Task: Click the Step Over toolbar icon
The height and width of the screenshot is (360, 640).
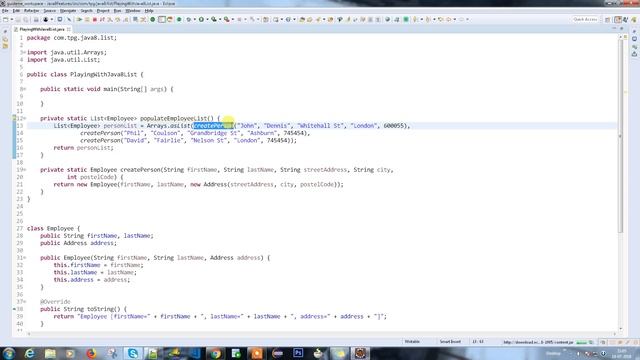Action: (118, 20)
